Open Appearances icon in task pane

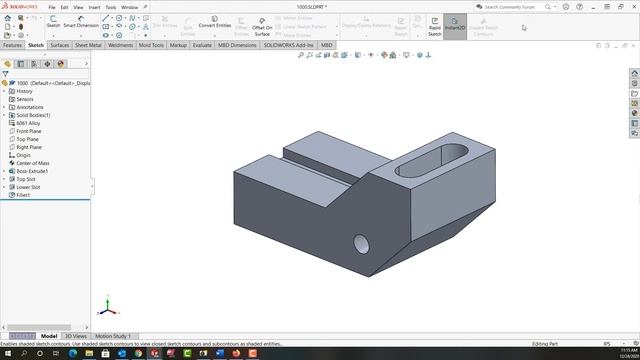pos(634,113)
